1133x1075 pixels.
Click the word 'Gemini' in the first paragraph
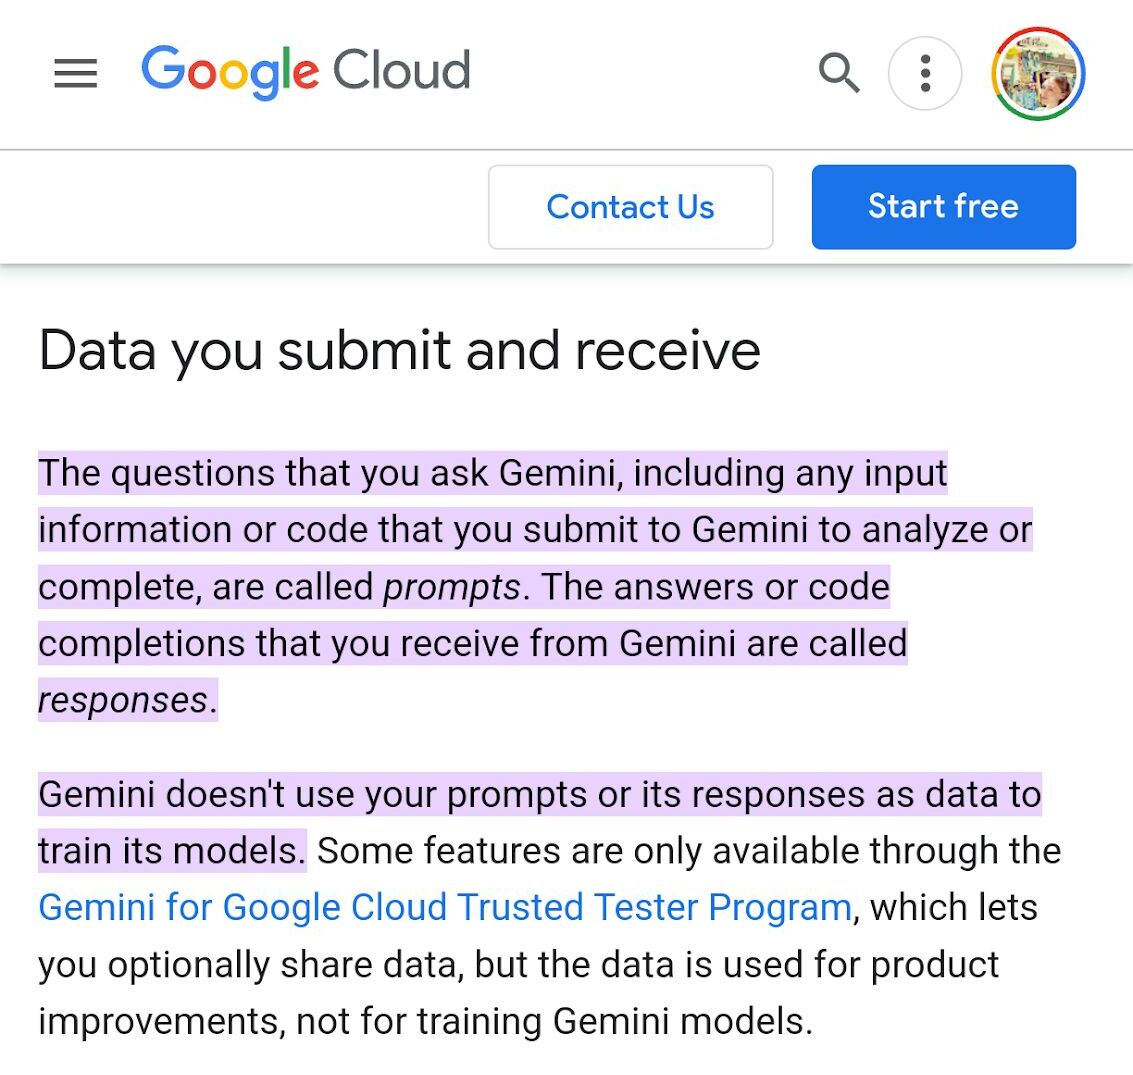click(559, 473)
